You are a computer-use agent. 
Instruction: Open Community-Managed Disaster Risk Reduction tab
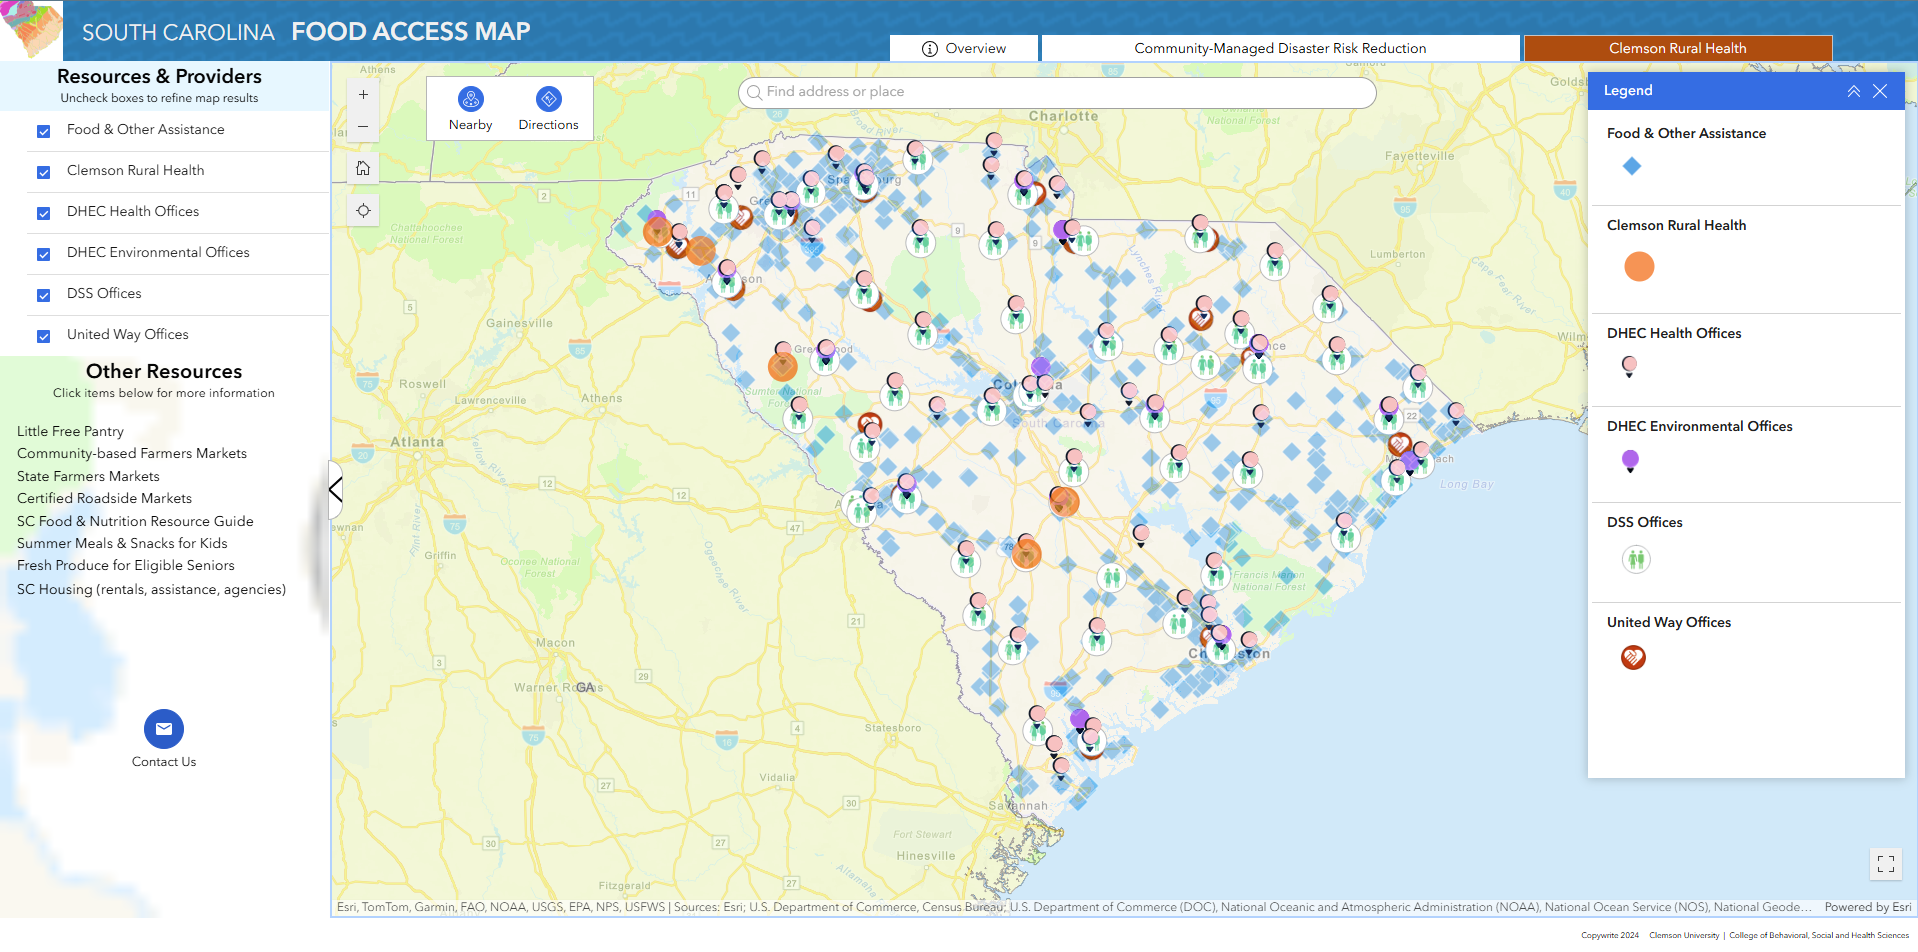[x=1280, y=48]
